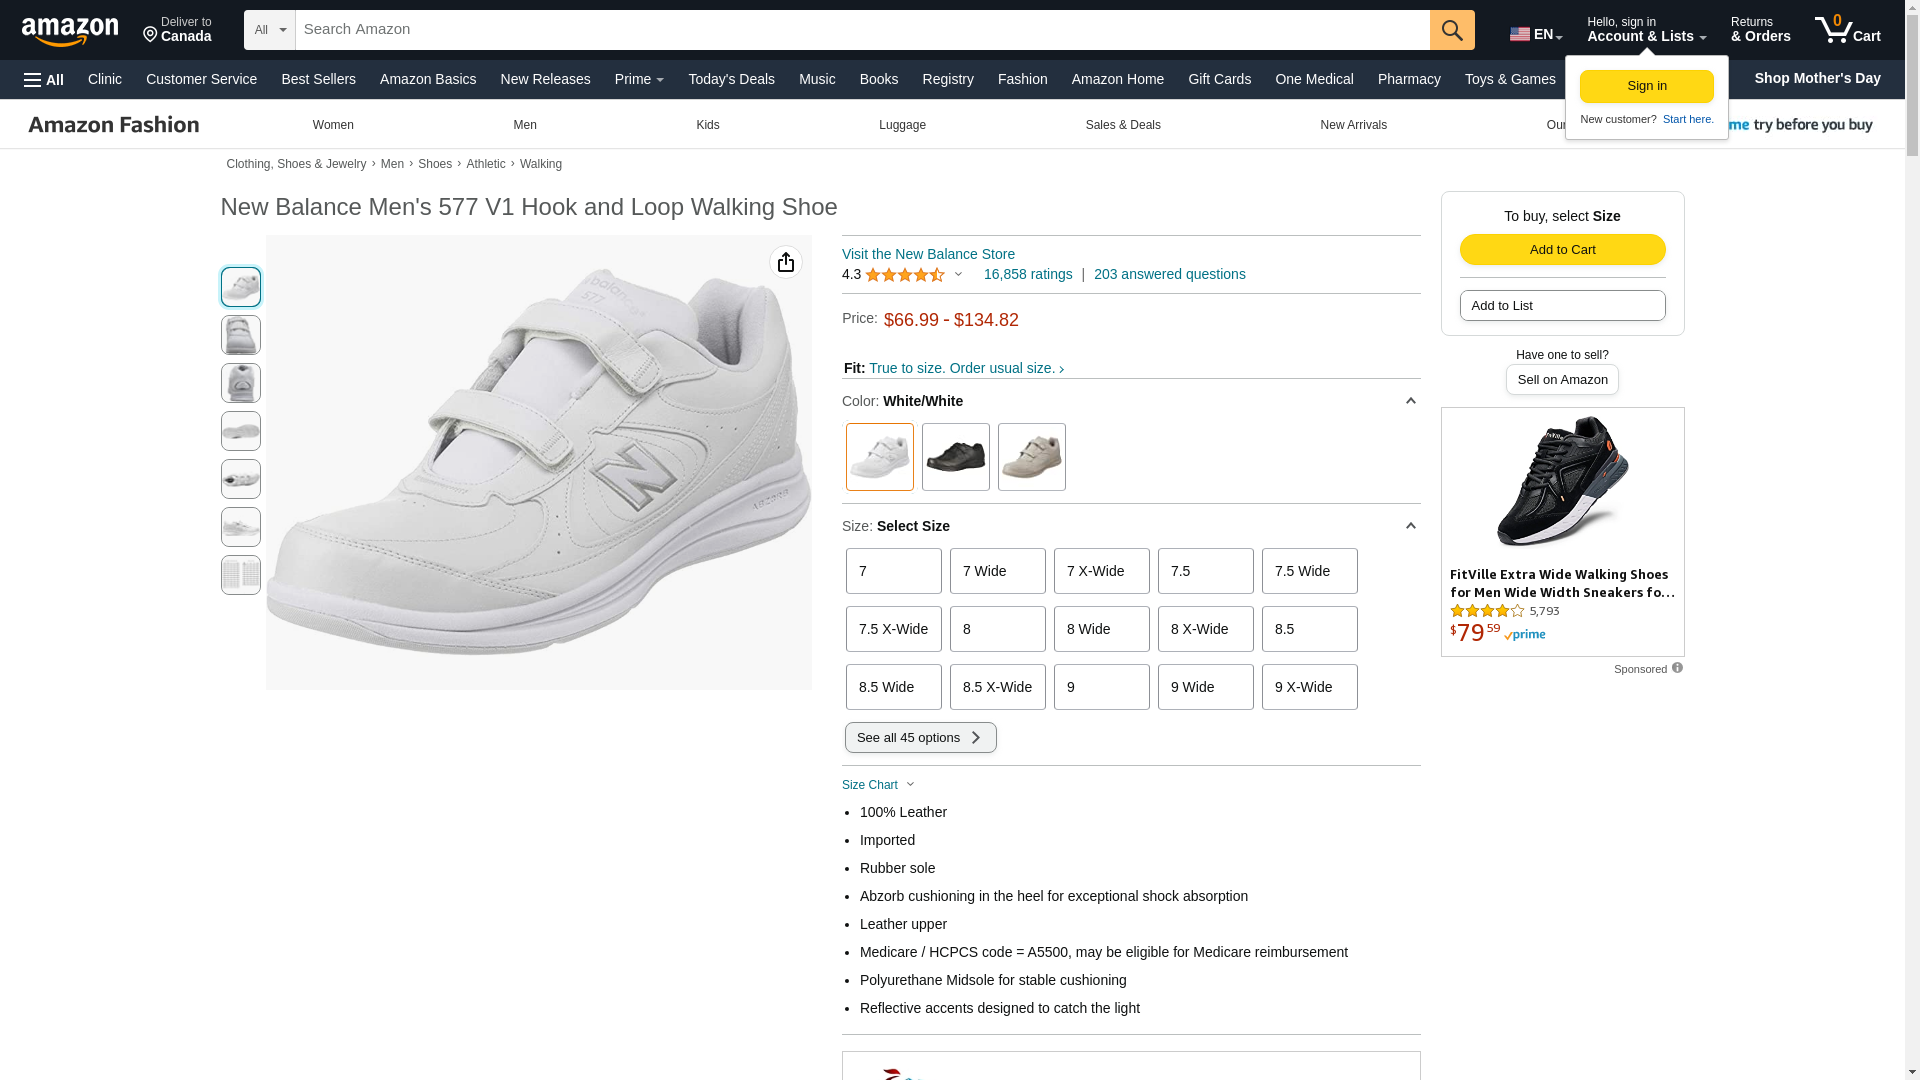Click the Add to Cart button
The width and height of the screenshot is (1920, 1080).
pos(1562,249)
